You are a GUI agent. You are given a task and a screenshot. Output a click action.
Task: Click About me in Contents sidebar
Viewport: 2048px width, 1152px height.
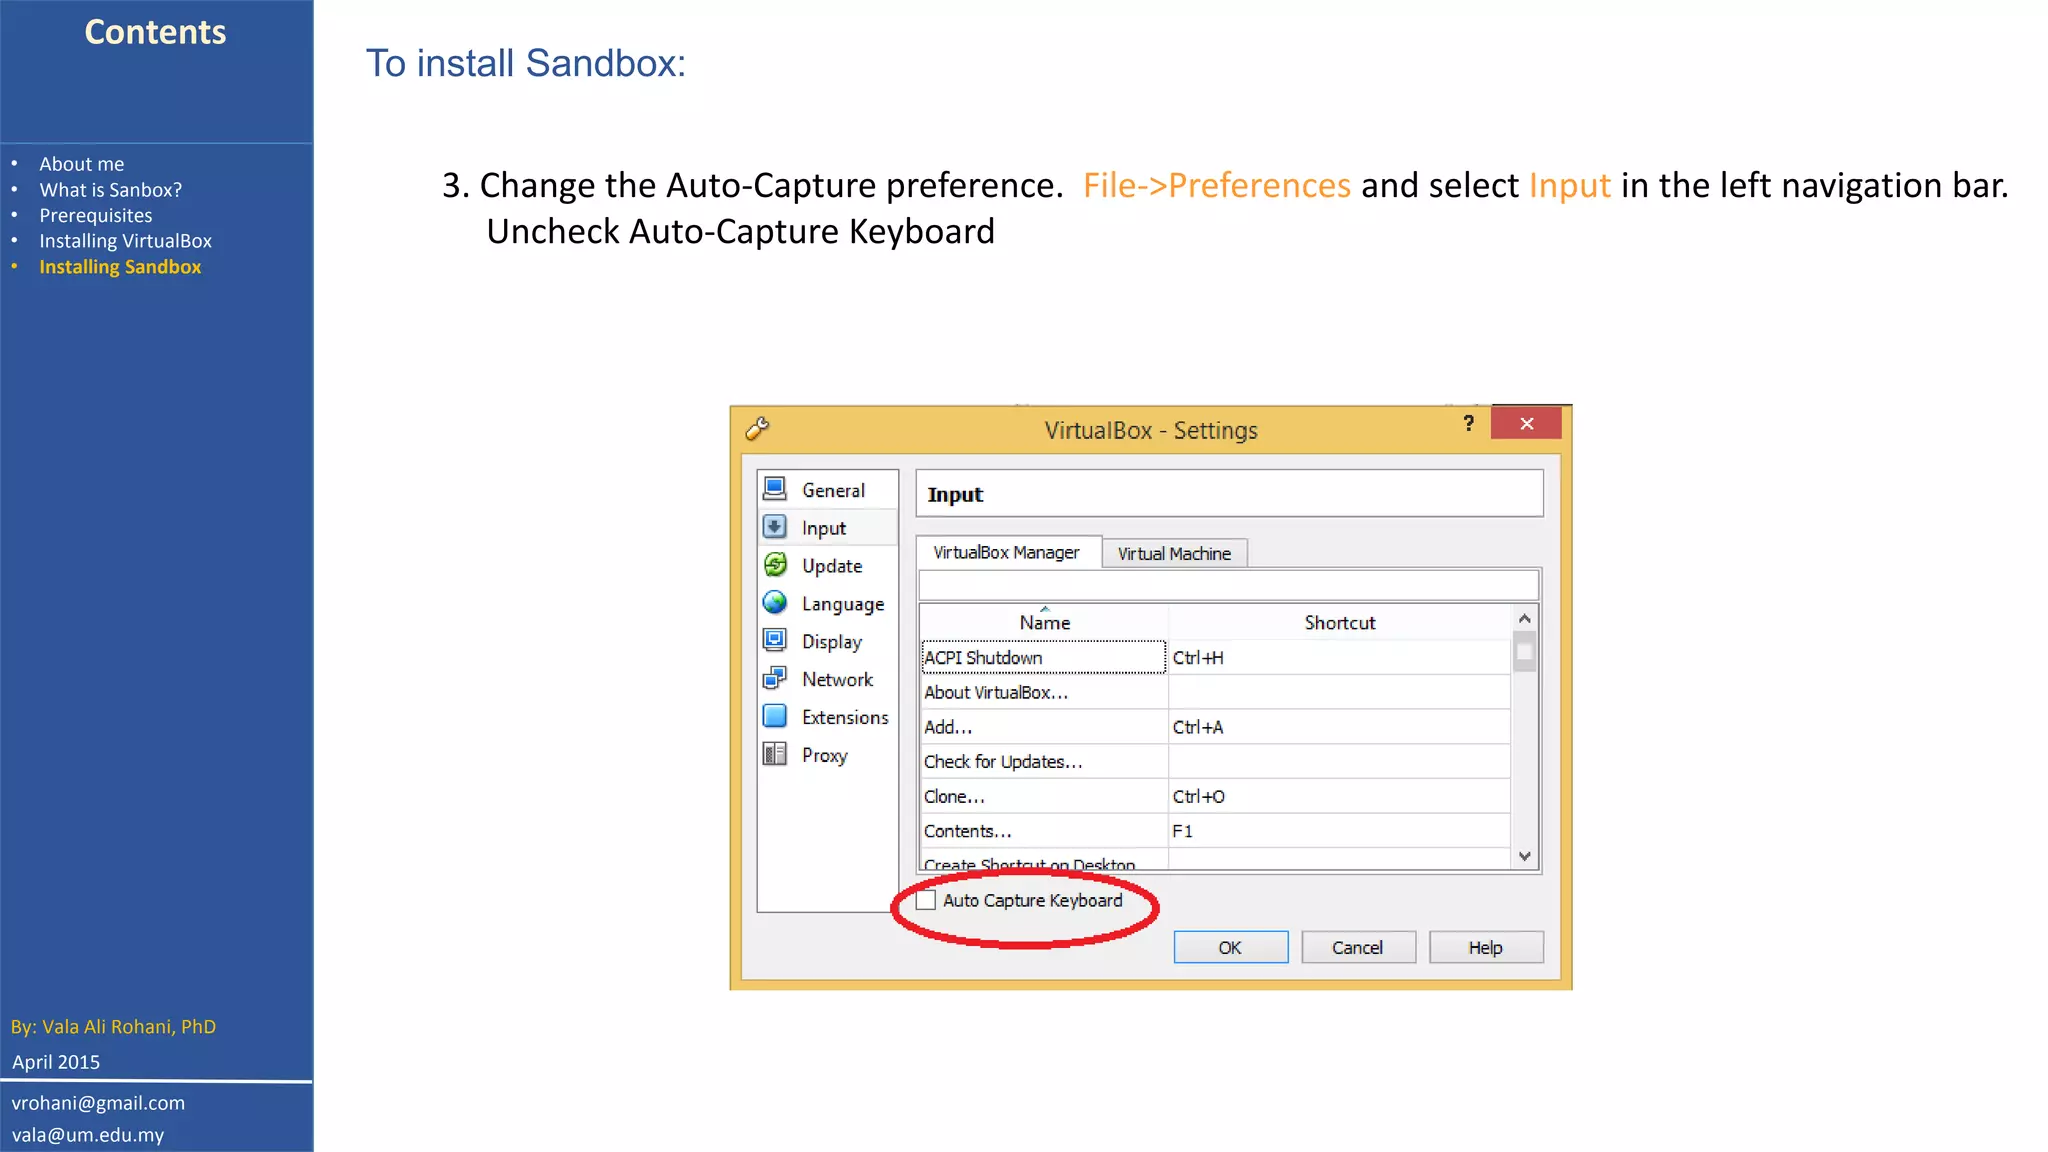pyautogui.click(x=82, y=164)
